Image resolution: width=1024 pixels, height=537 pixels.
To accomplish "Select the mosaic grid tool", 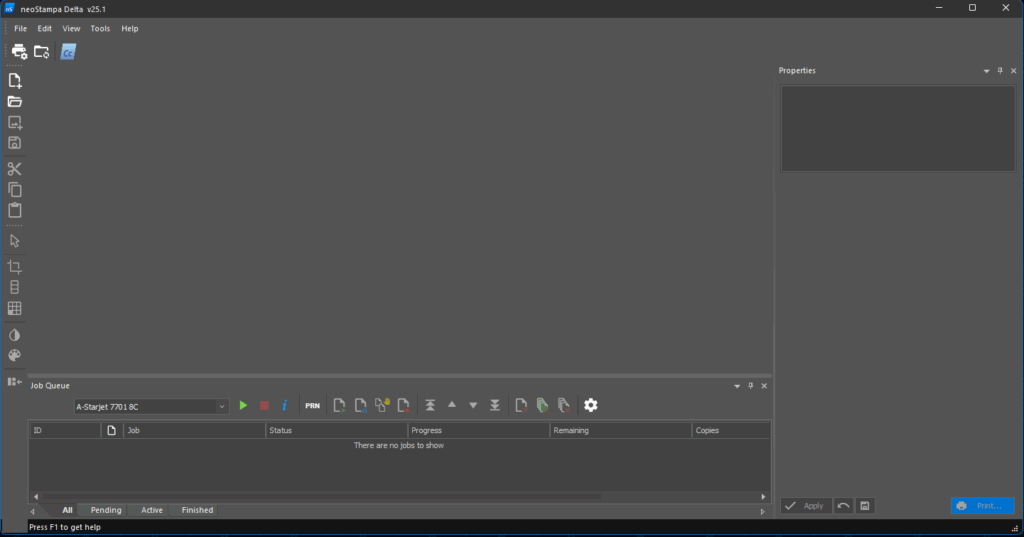I will pyautogui.click(x=15, y=309).
